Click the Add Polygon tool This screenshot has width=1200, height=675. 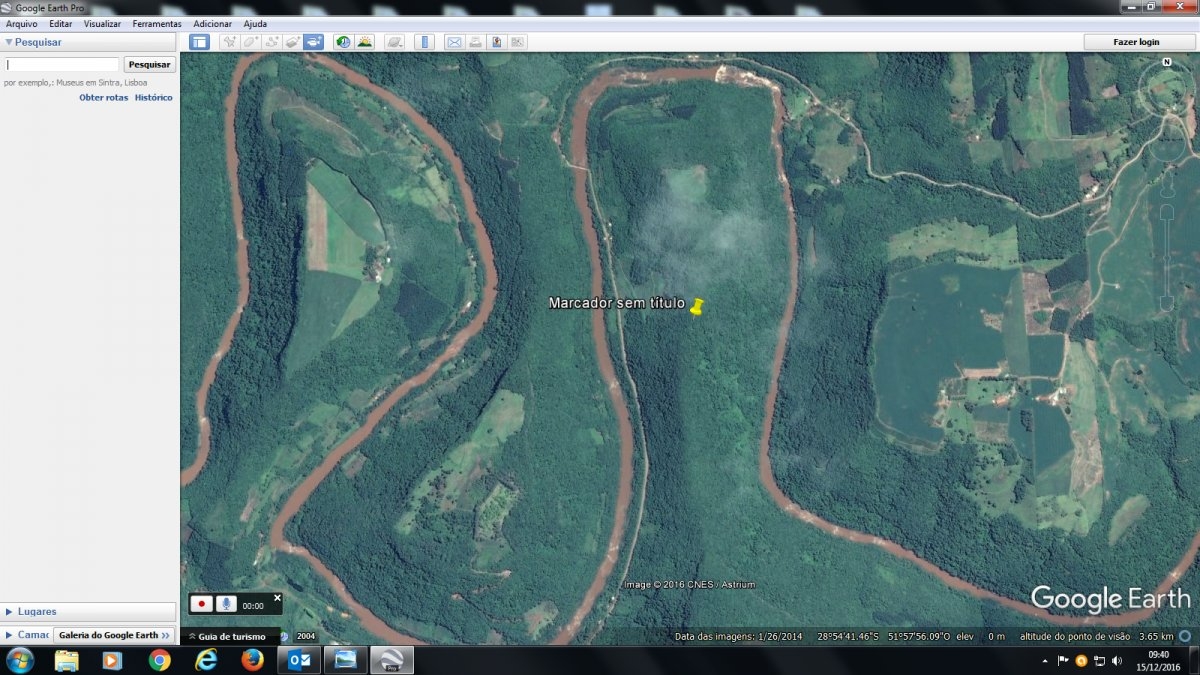250,42
